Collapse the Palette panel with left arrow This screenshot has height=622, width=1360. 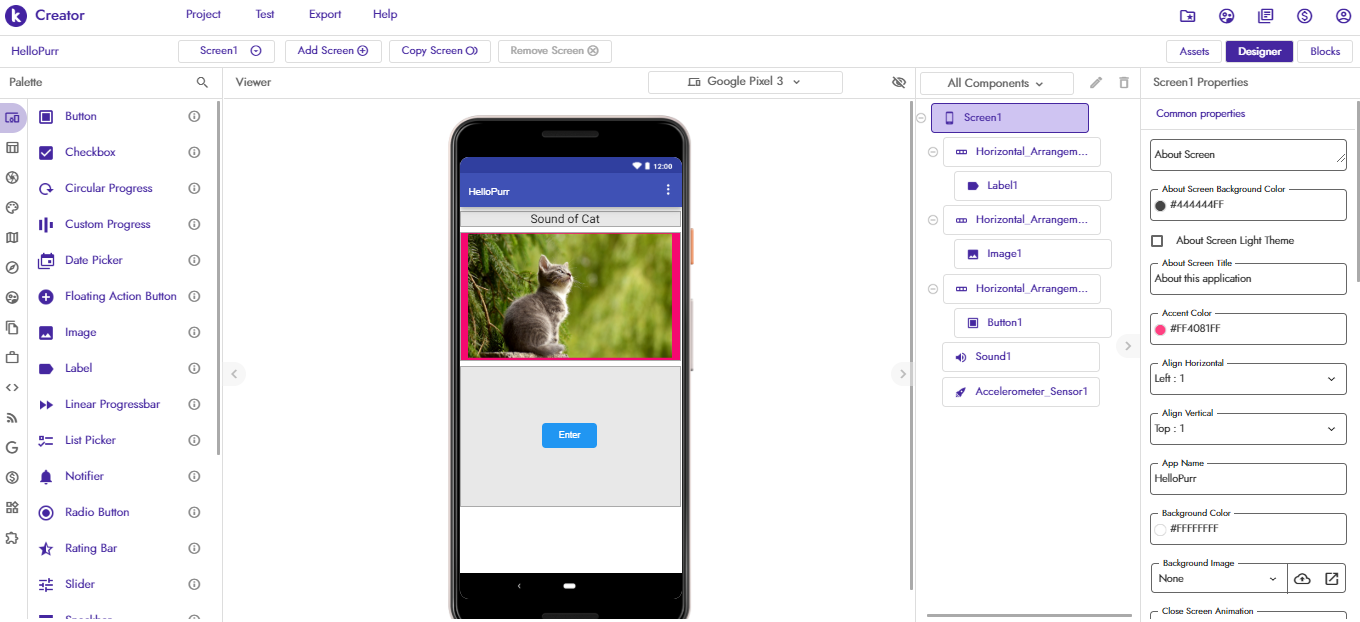234,374
